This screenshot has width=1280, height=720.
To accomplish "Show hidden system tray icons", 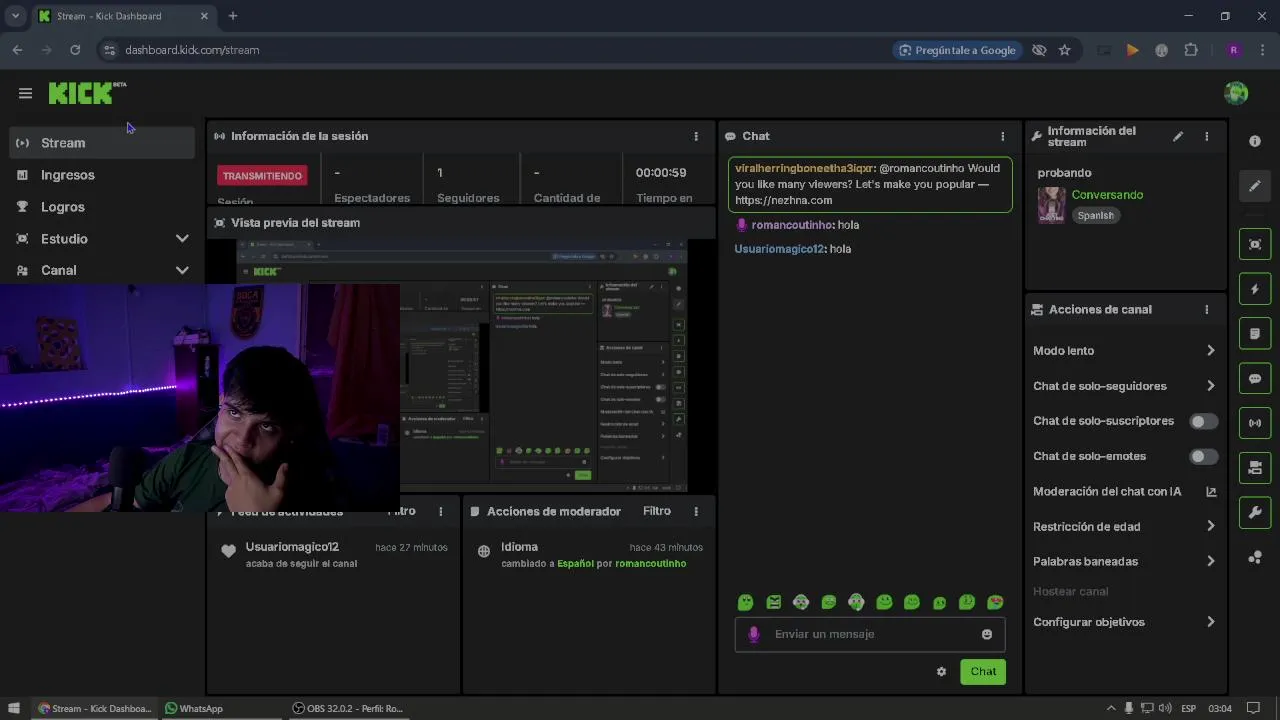I will [x=1110, y=708].
